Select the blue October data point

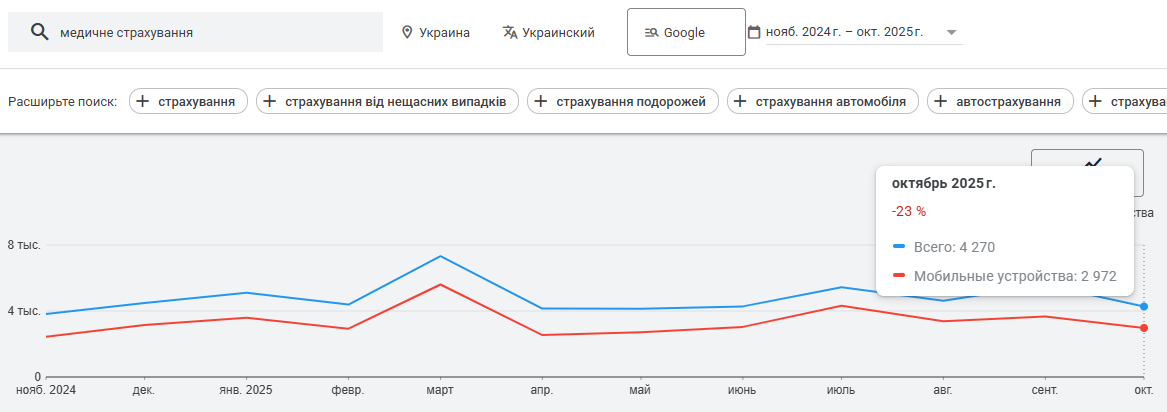coord(1144,306)
